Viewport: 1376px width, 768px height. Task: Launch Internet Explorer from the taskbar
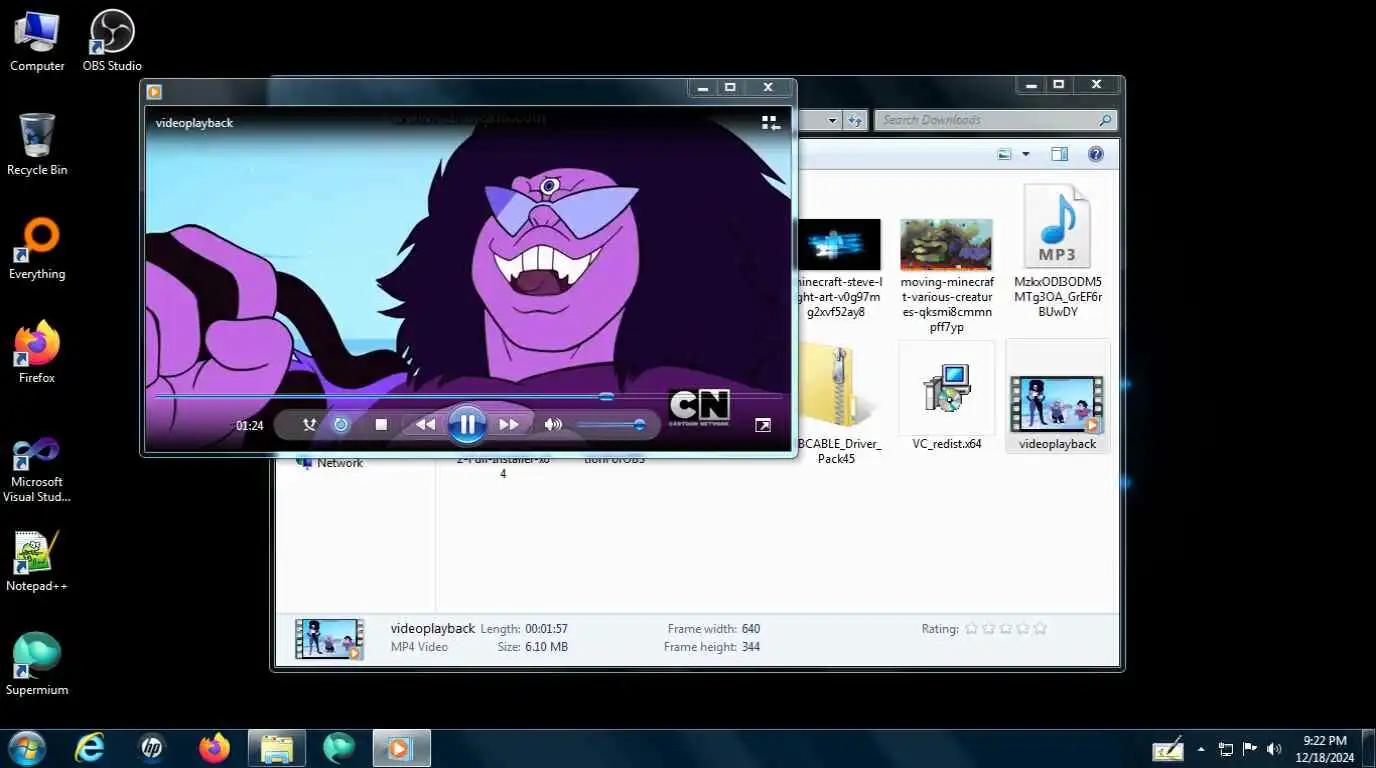pos(90,748)
